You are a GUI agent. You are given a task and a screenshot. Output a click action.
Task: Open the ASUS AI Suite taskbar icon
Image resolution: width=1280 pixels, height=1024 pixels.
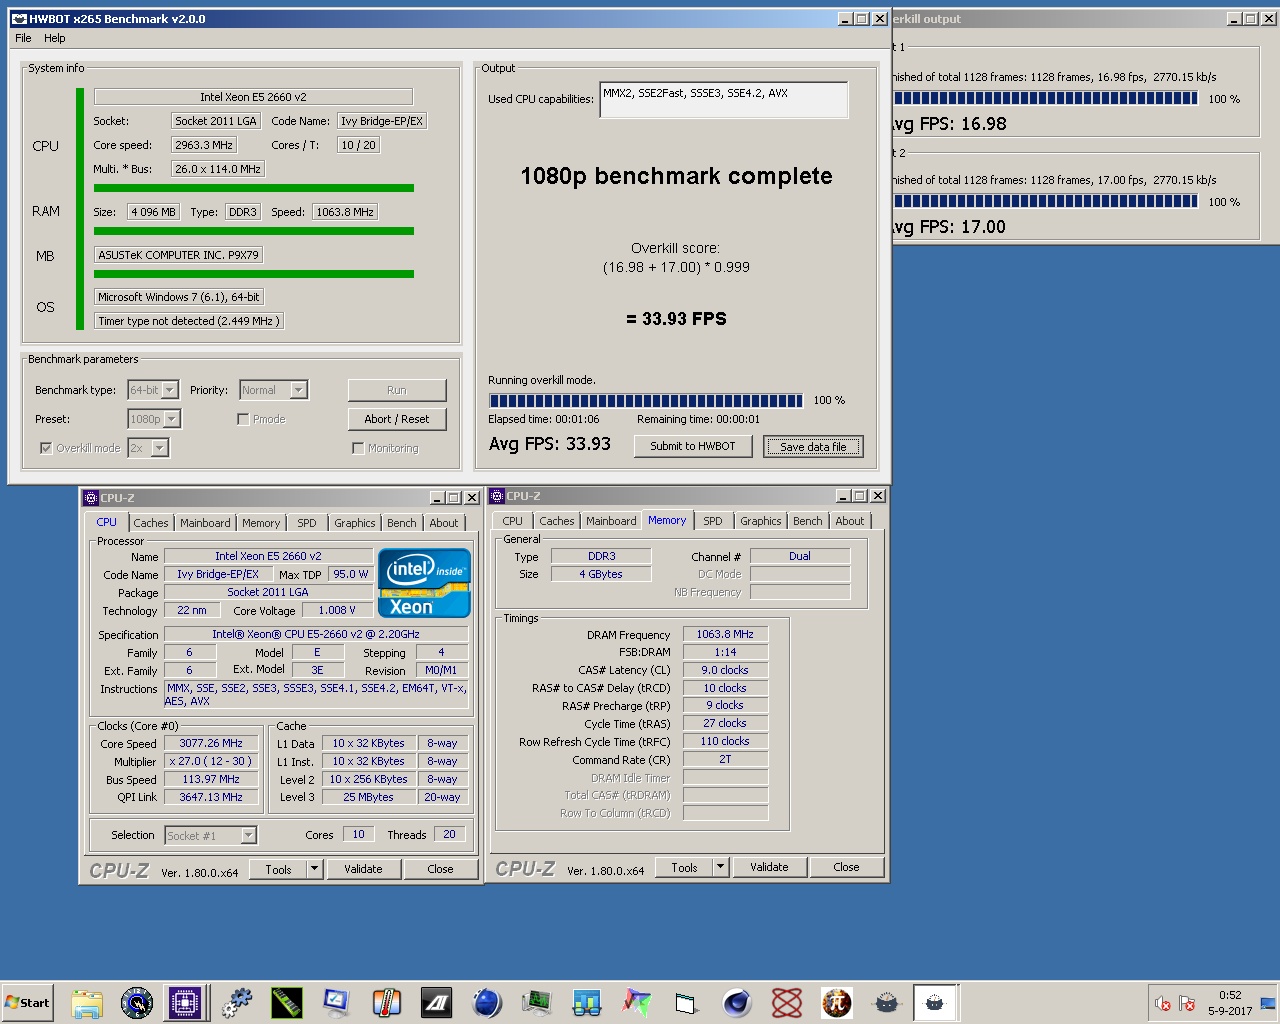pos(437,1002)
